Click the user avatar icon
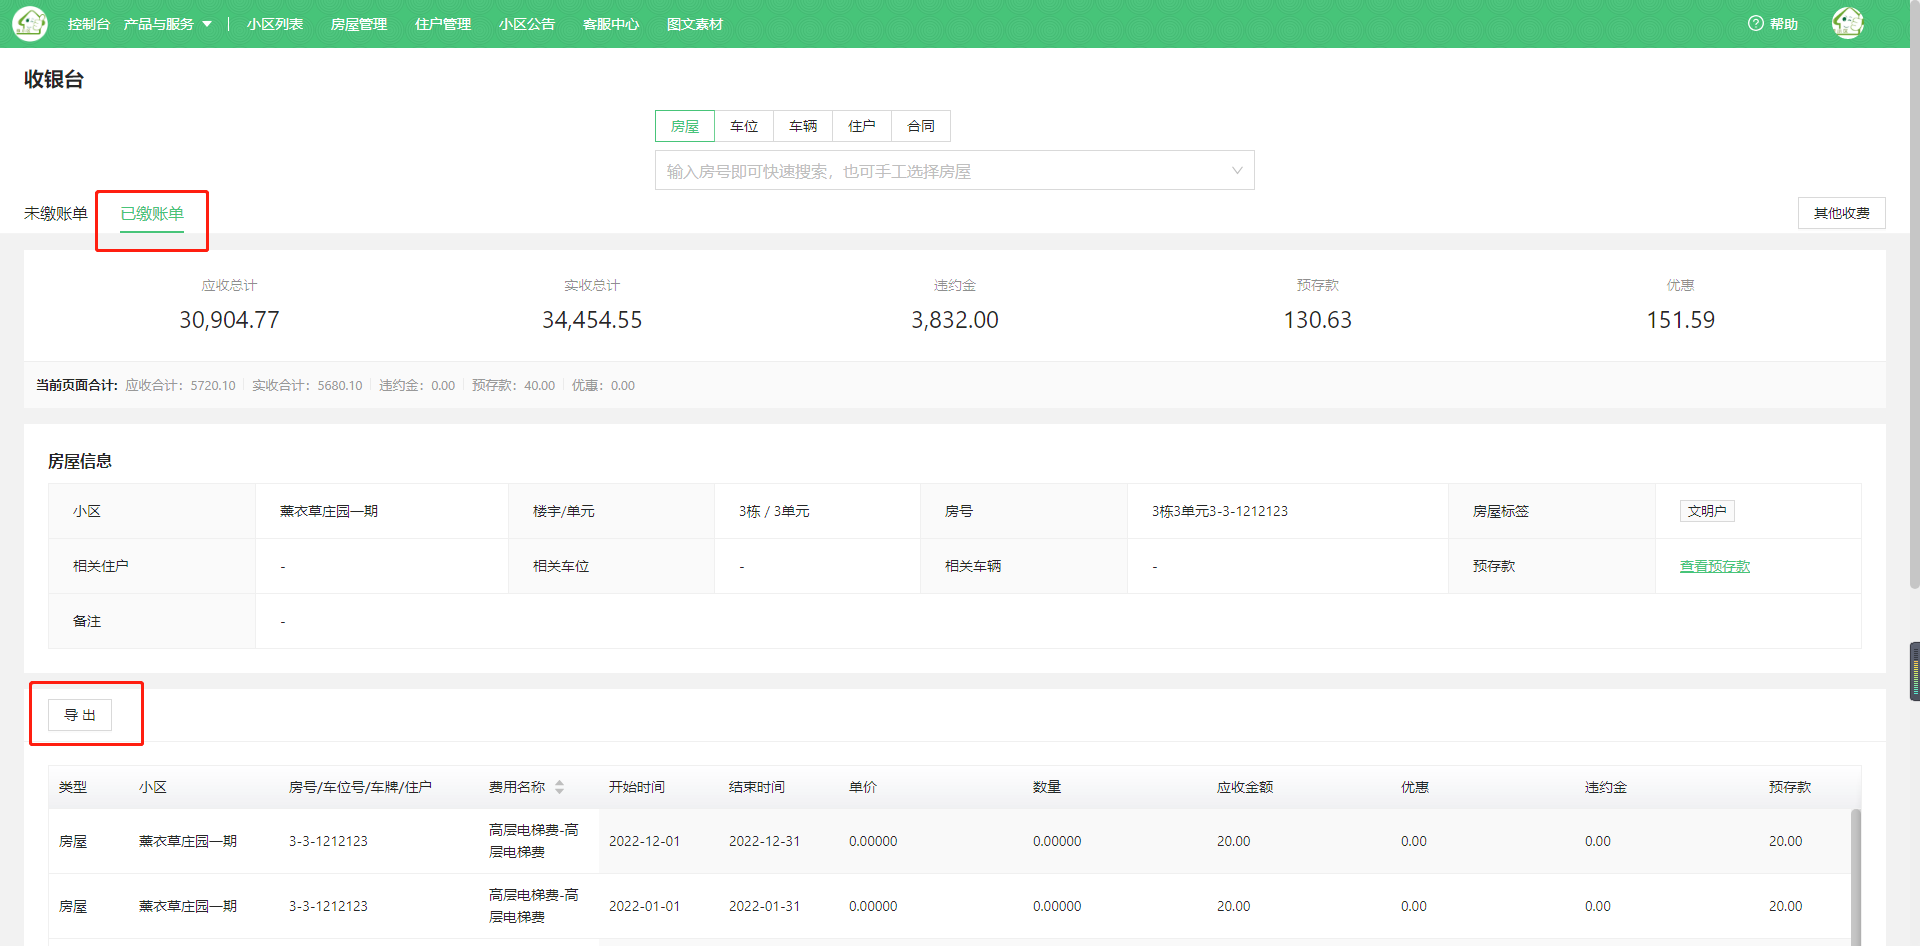 point(1847,23)
